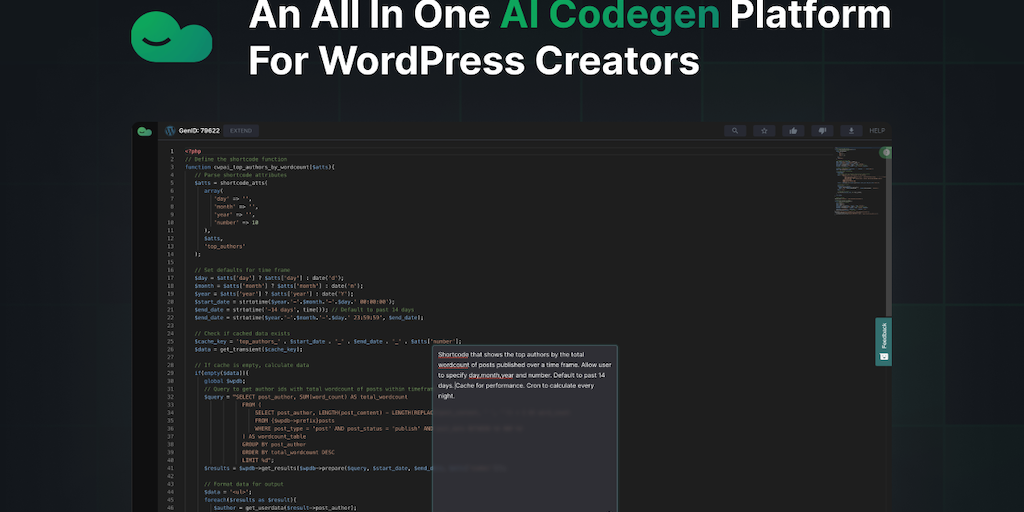Image resolution: width=1024 pixels, height=512 pixels.
Task: Give a thumbs down rating
Action: (x=822, y=131)
